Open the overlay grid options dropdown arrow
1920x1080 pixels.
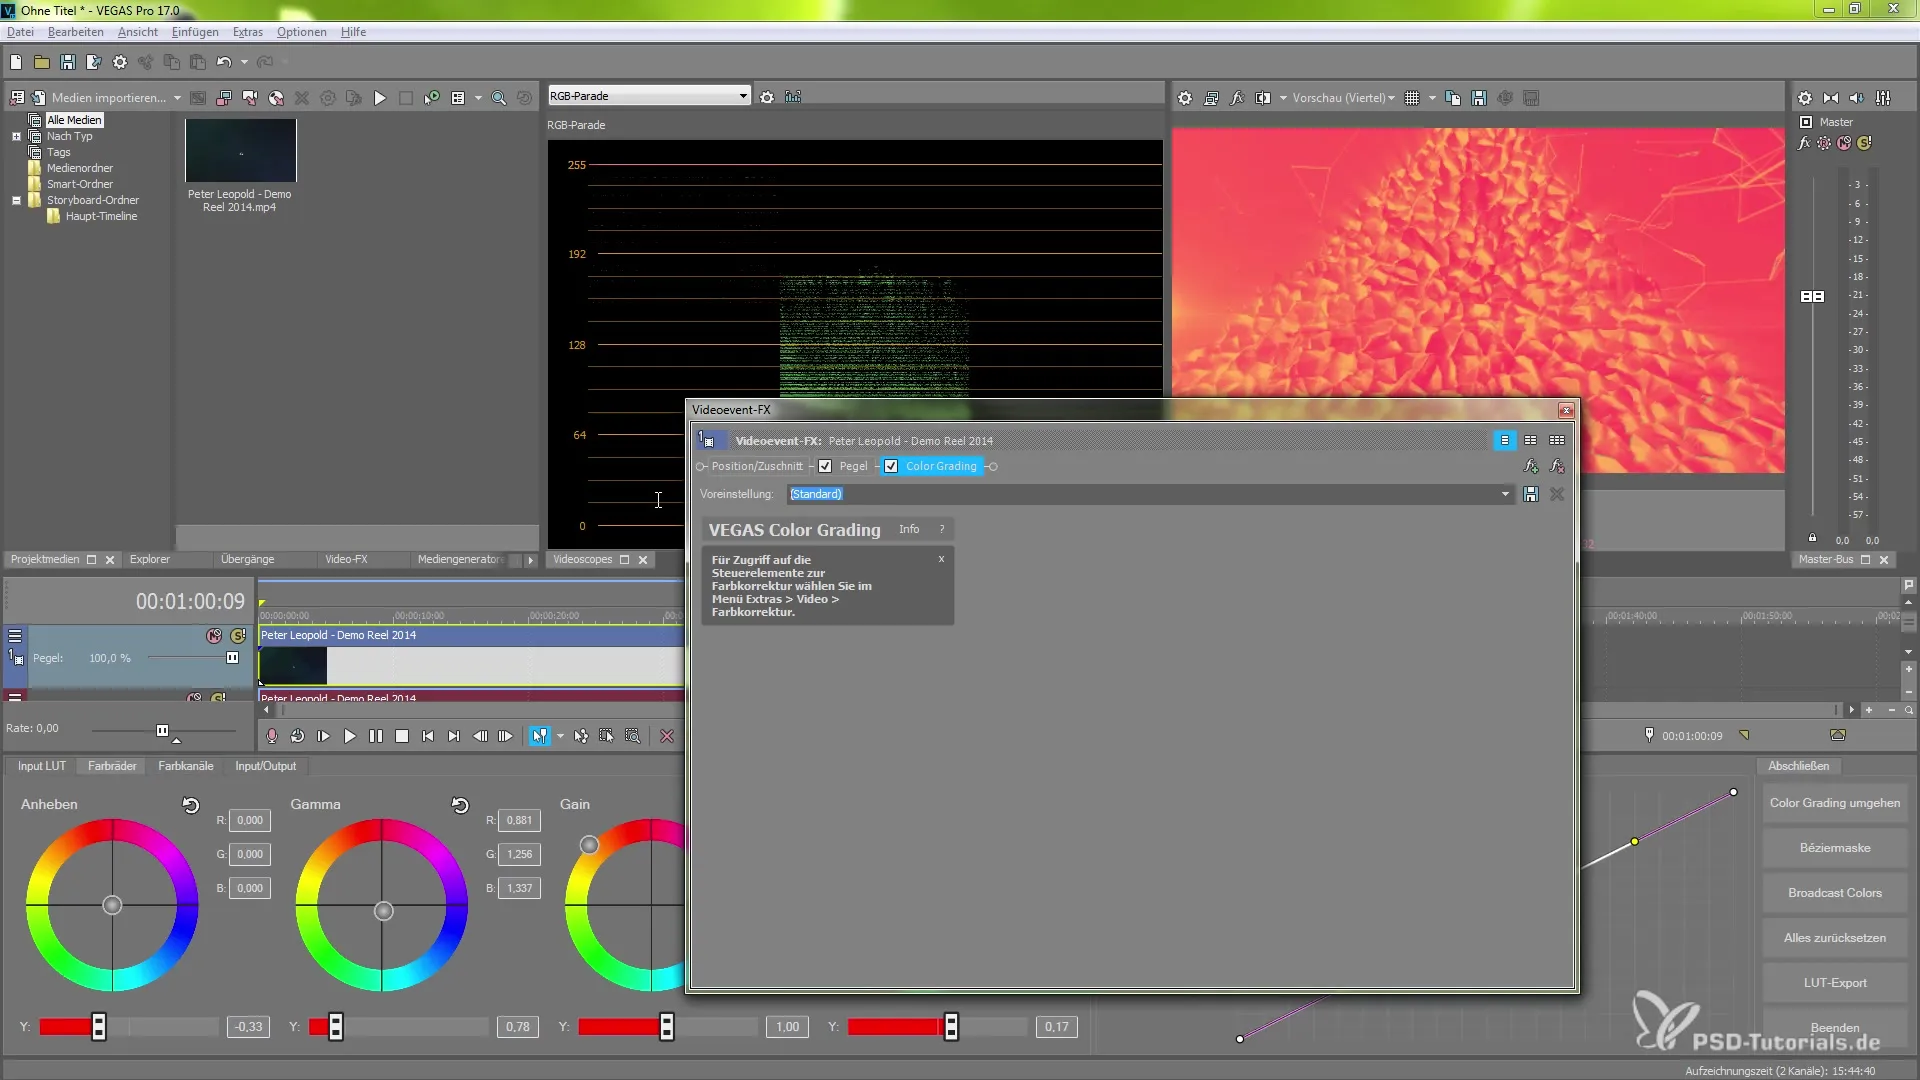(1432, 98)
